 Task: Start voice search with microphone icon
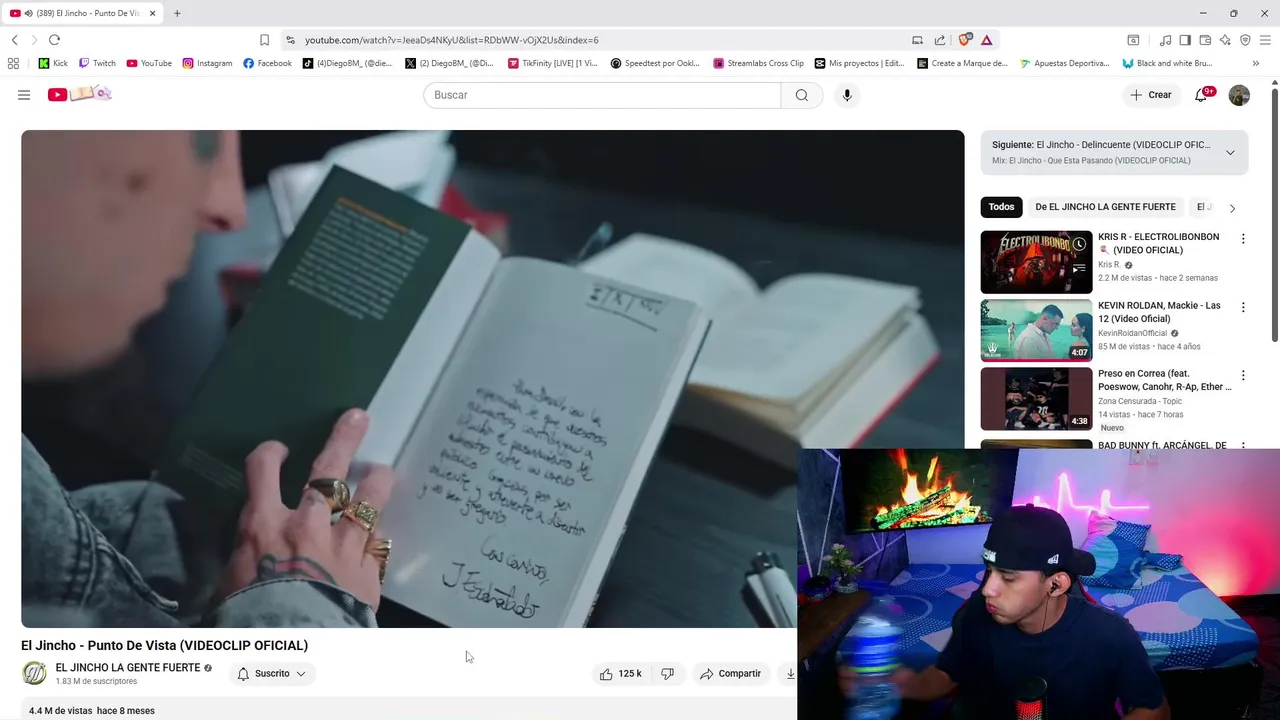(x=847, y=95)
